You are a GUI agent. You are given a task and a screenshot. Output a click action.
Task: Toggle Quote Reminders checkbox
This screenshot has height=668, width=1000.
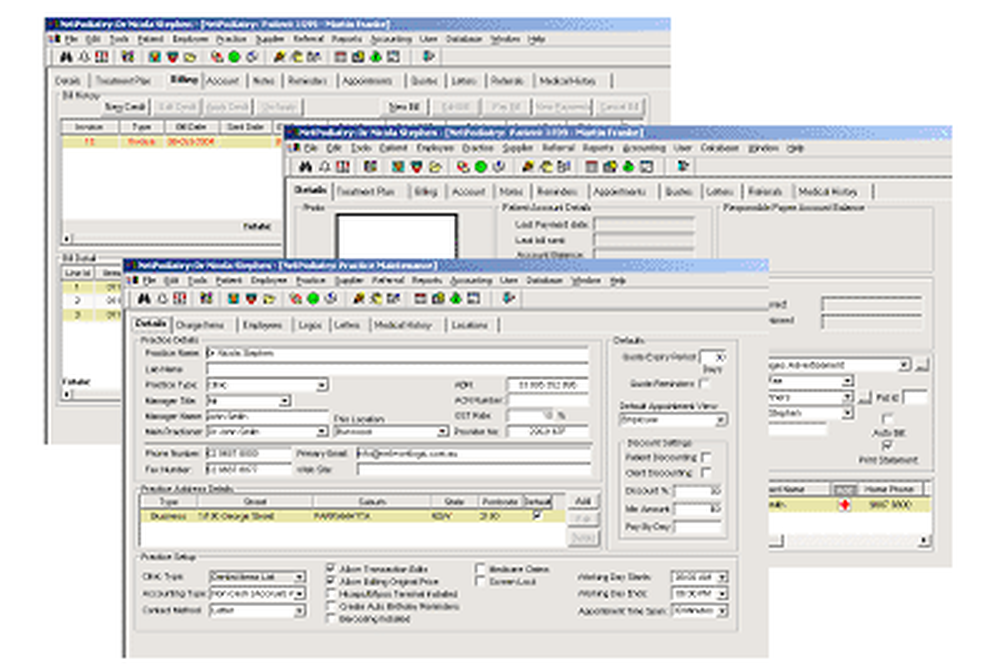[704, 383]
